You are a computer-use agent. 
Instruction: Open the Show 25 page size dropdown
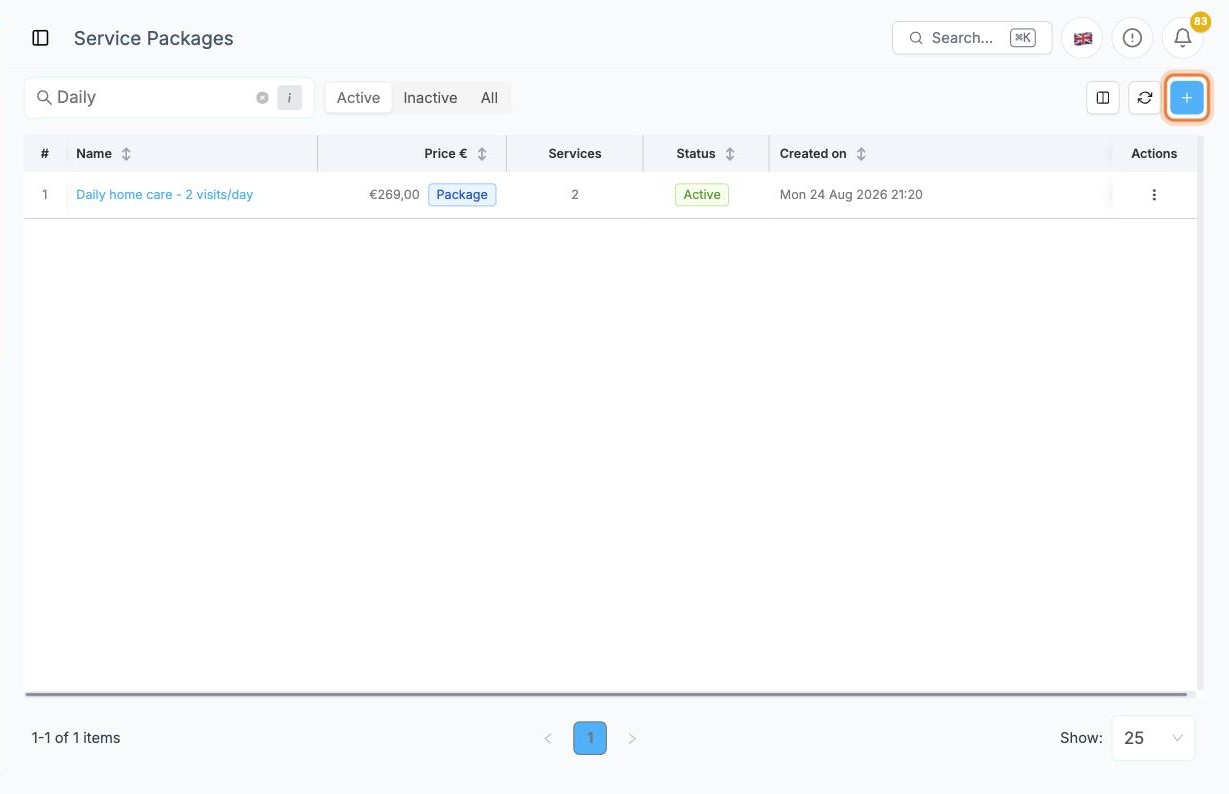click(x=1153, y=738)
